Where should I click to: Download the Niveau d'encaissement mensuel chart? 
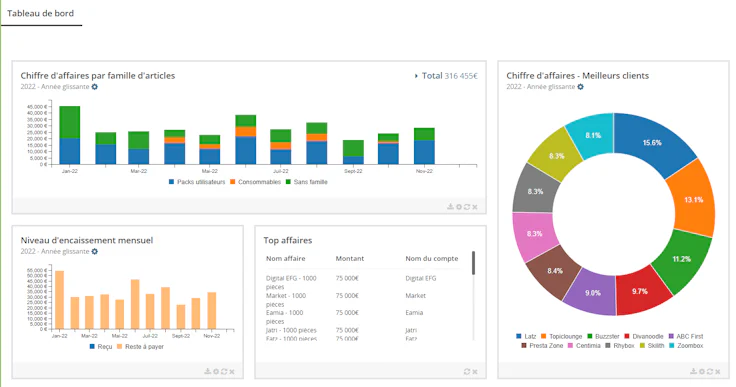click(x=207, y=372)
